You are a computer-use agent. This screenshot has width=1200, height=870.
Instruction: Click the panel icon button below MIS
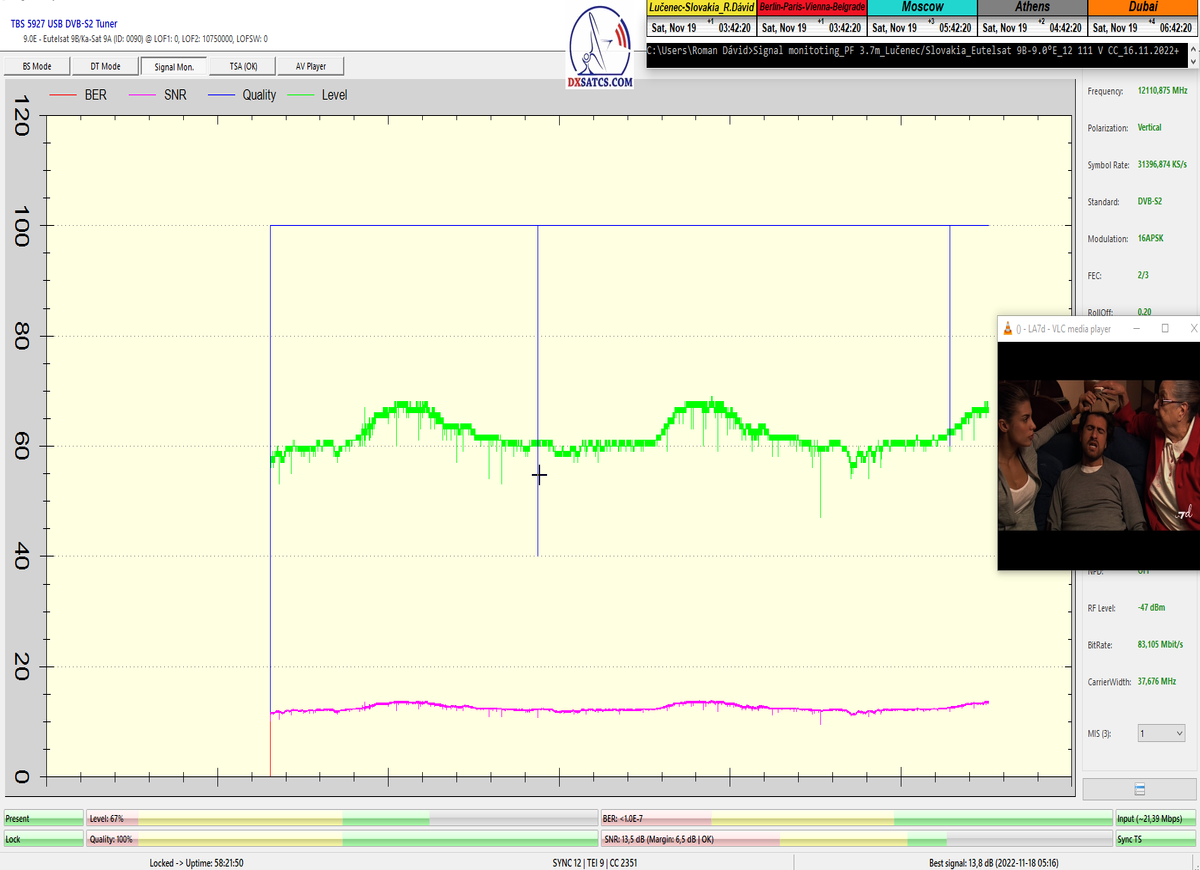(1140, 788)
